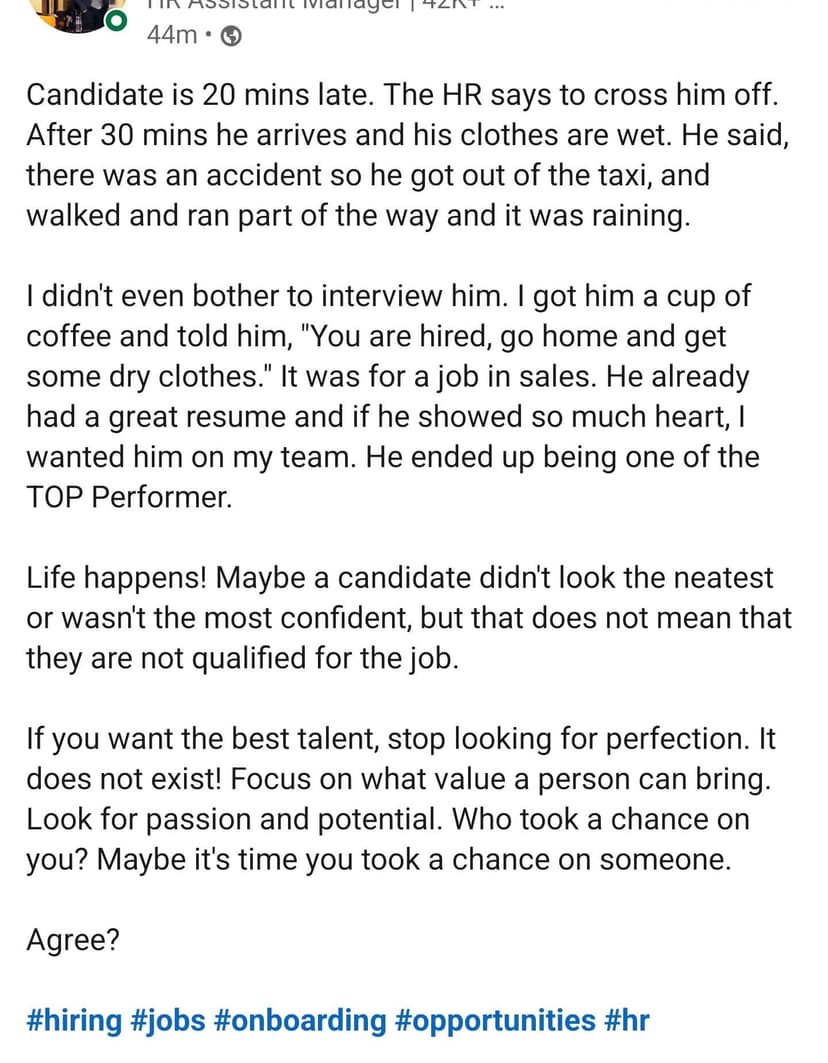Click the globe public visibility icon
The height and width of the screenshot is (1063, 828).
pyautogui.click(x=230, y=36)
